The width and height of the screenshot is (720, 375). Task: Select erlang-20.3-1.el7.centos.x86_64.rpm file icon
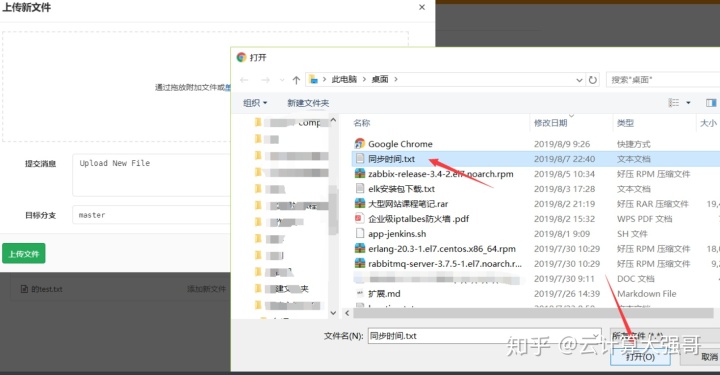360,249
